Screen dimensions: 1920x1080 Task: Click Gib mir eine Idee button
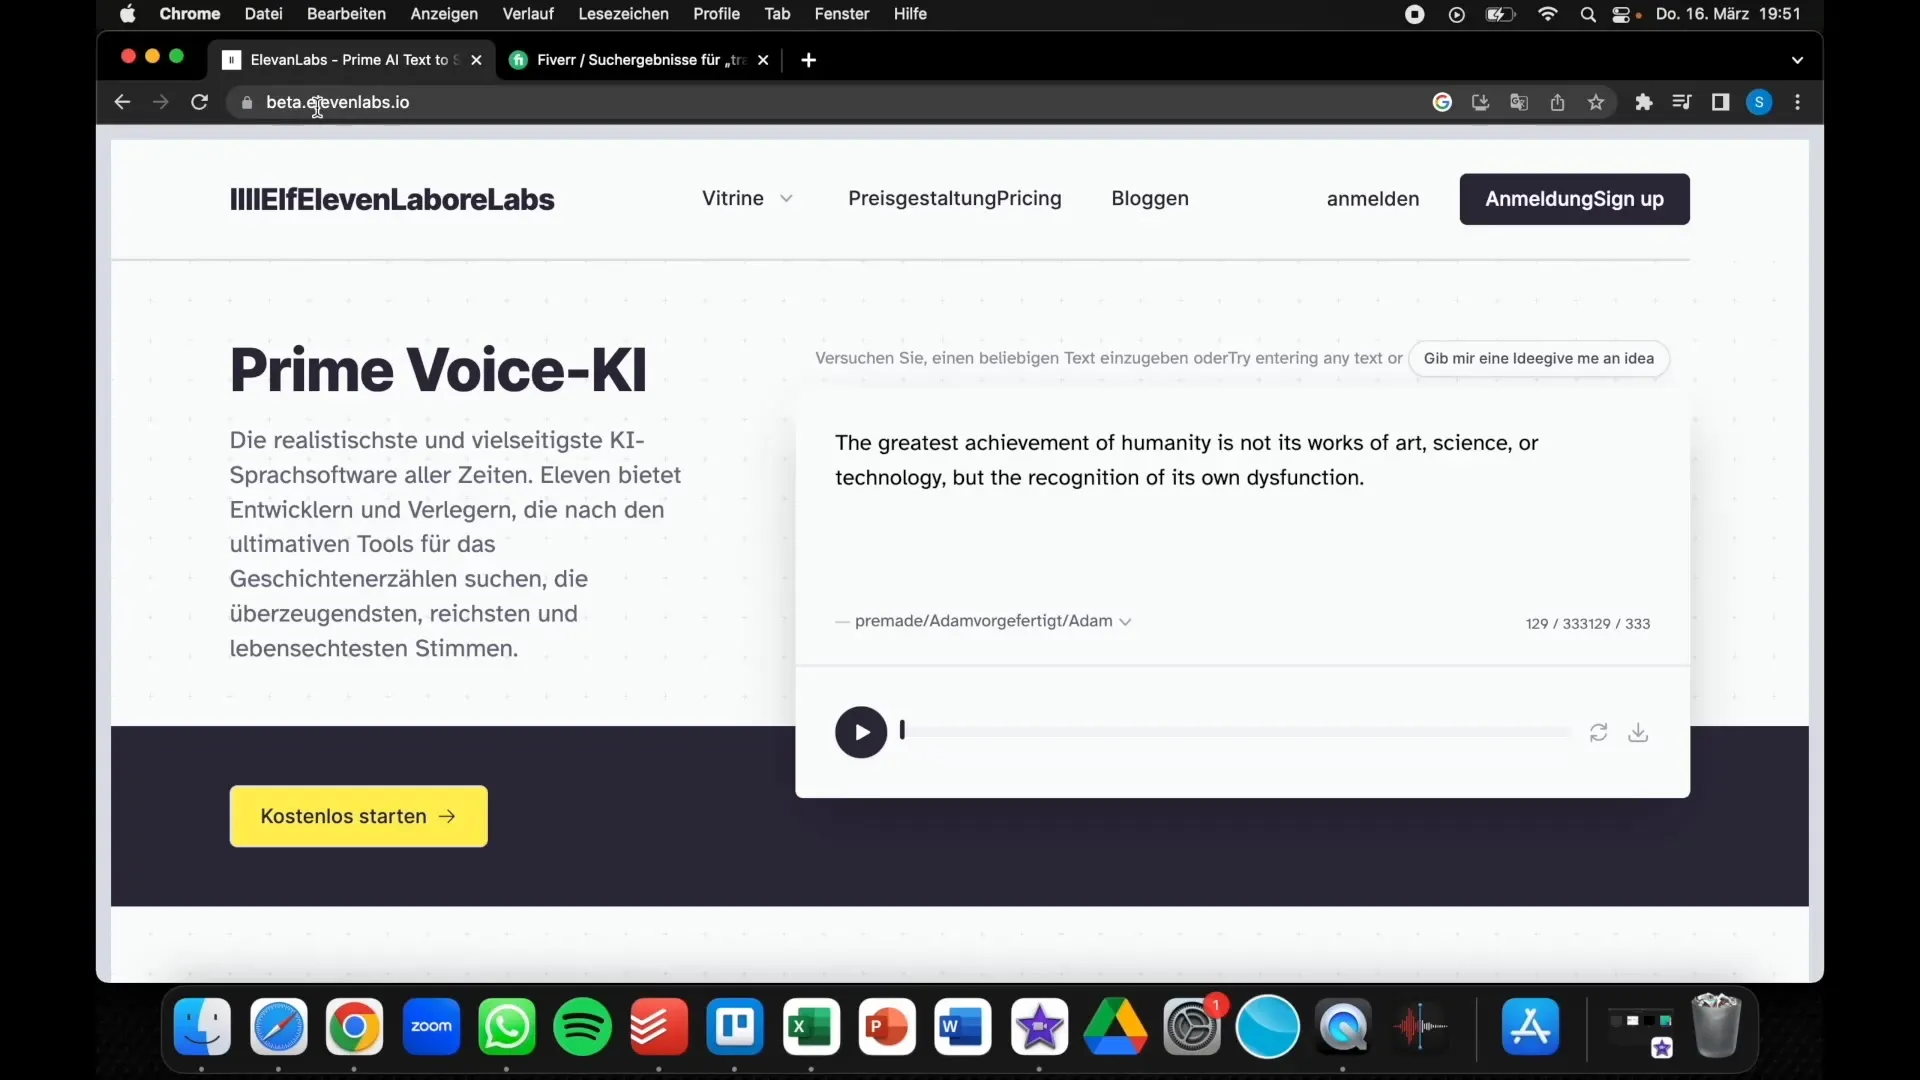point(1539,358)
